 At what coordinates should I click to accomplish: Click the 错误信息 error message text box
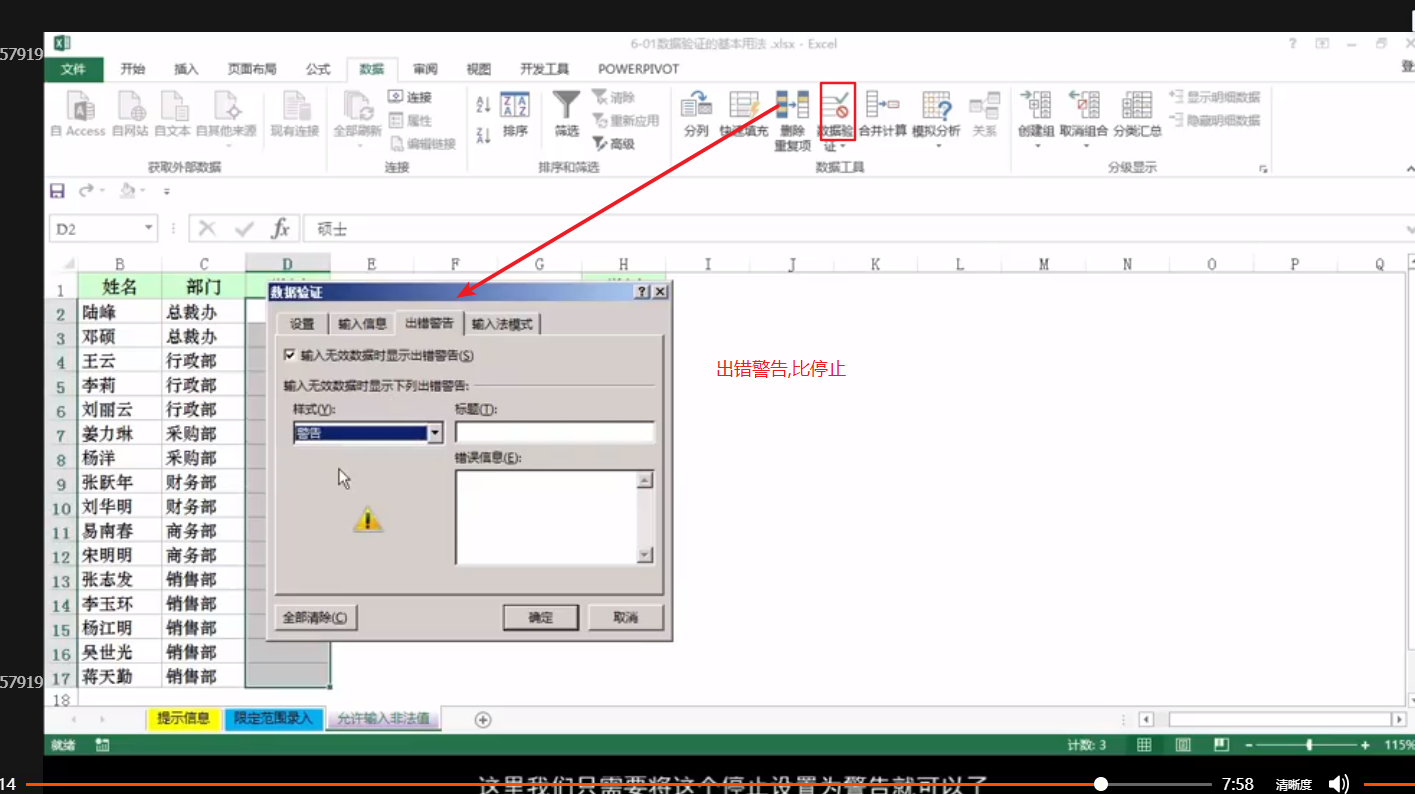[x=547, y=517]
